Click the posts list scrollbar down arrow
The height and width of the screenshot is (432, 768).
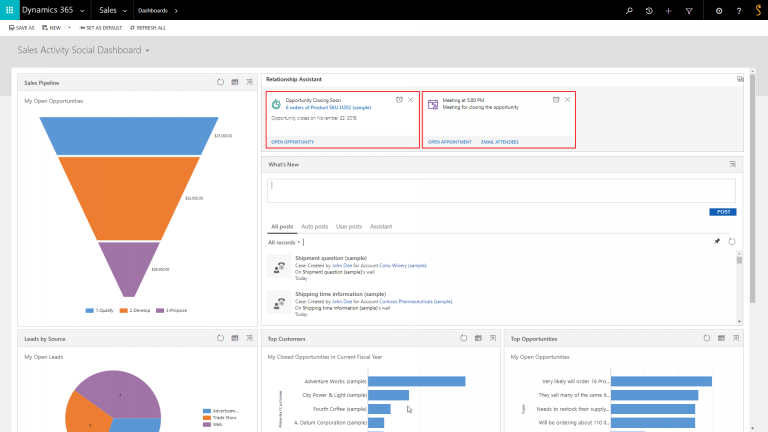(739, 322)
